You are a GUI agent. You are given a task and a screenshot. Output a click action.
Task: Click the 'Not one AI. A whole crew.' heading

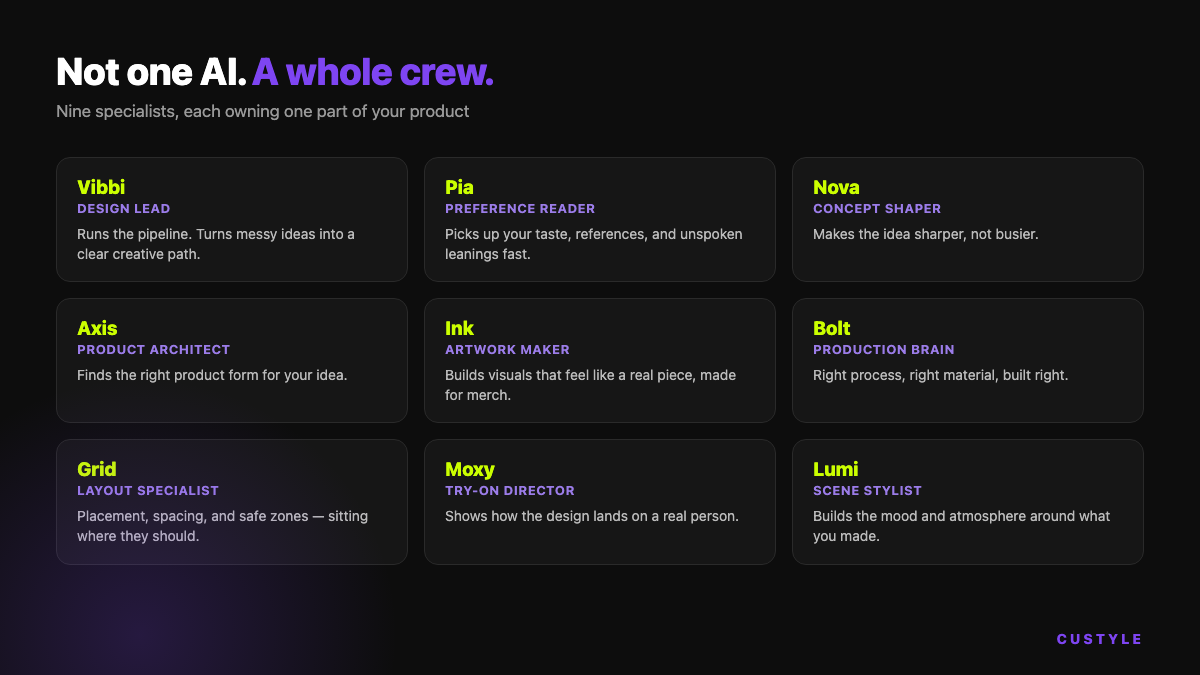click(275, 72)
